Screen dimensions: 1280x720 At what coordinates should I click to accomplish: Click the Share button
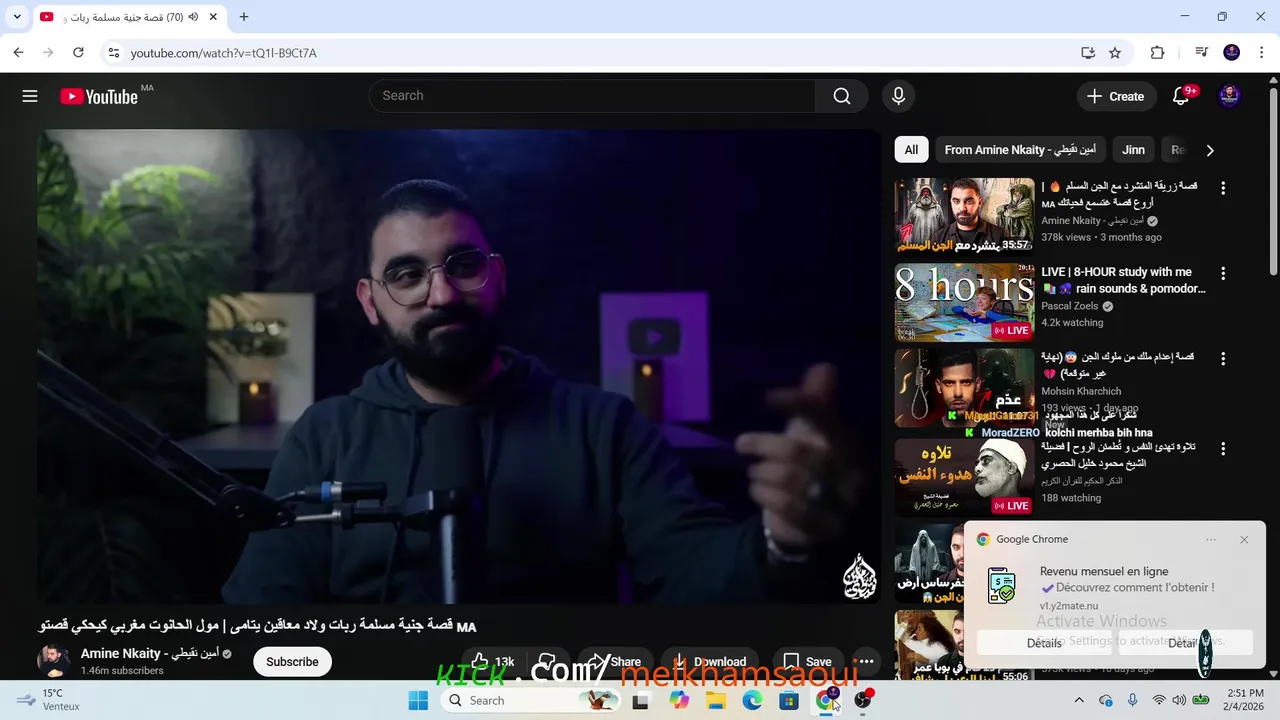613,661
